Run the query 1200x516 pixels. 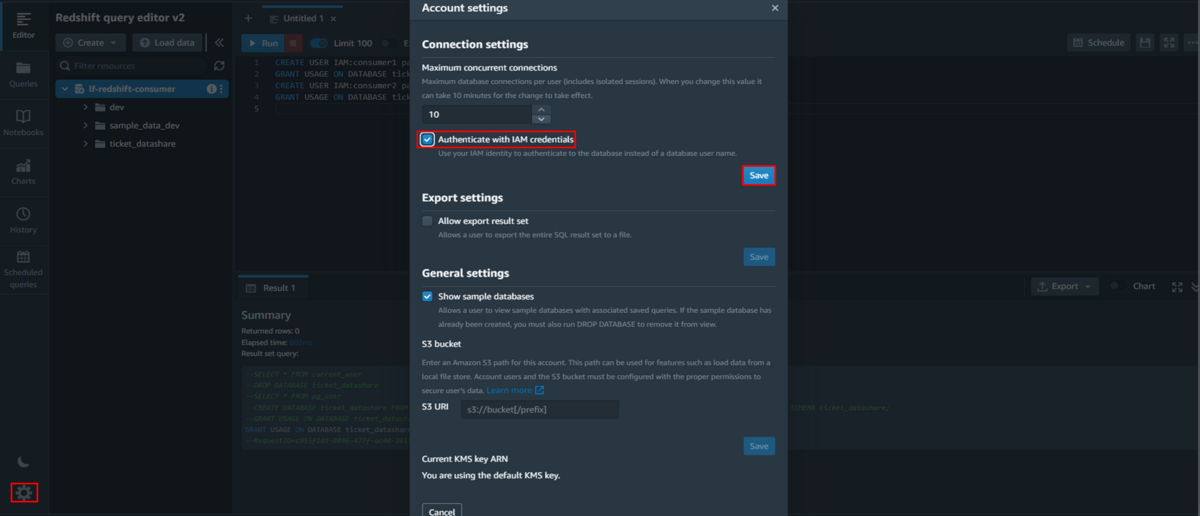[x=263, y=43]
